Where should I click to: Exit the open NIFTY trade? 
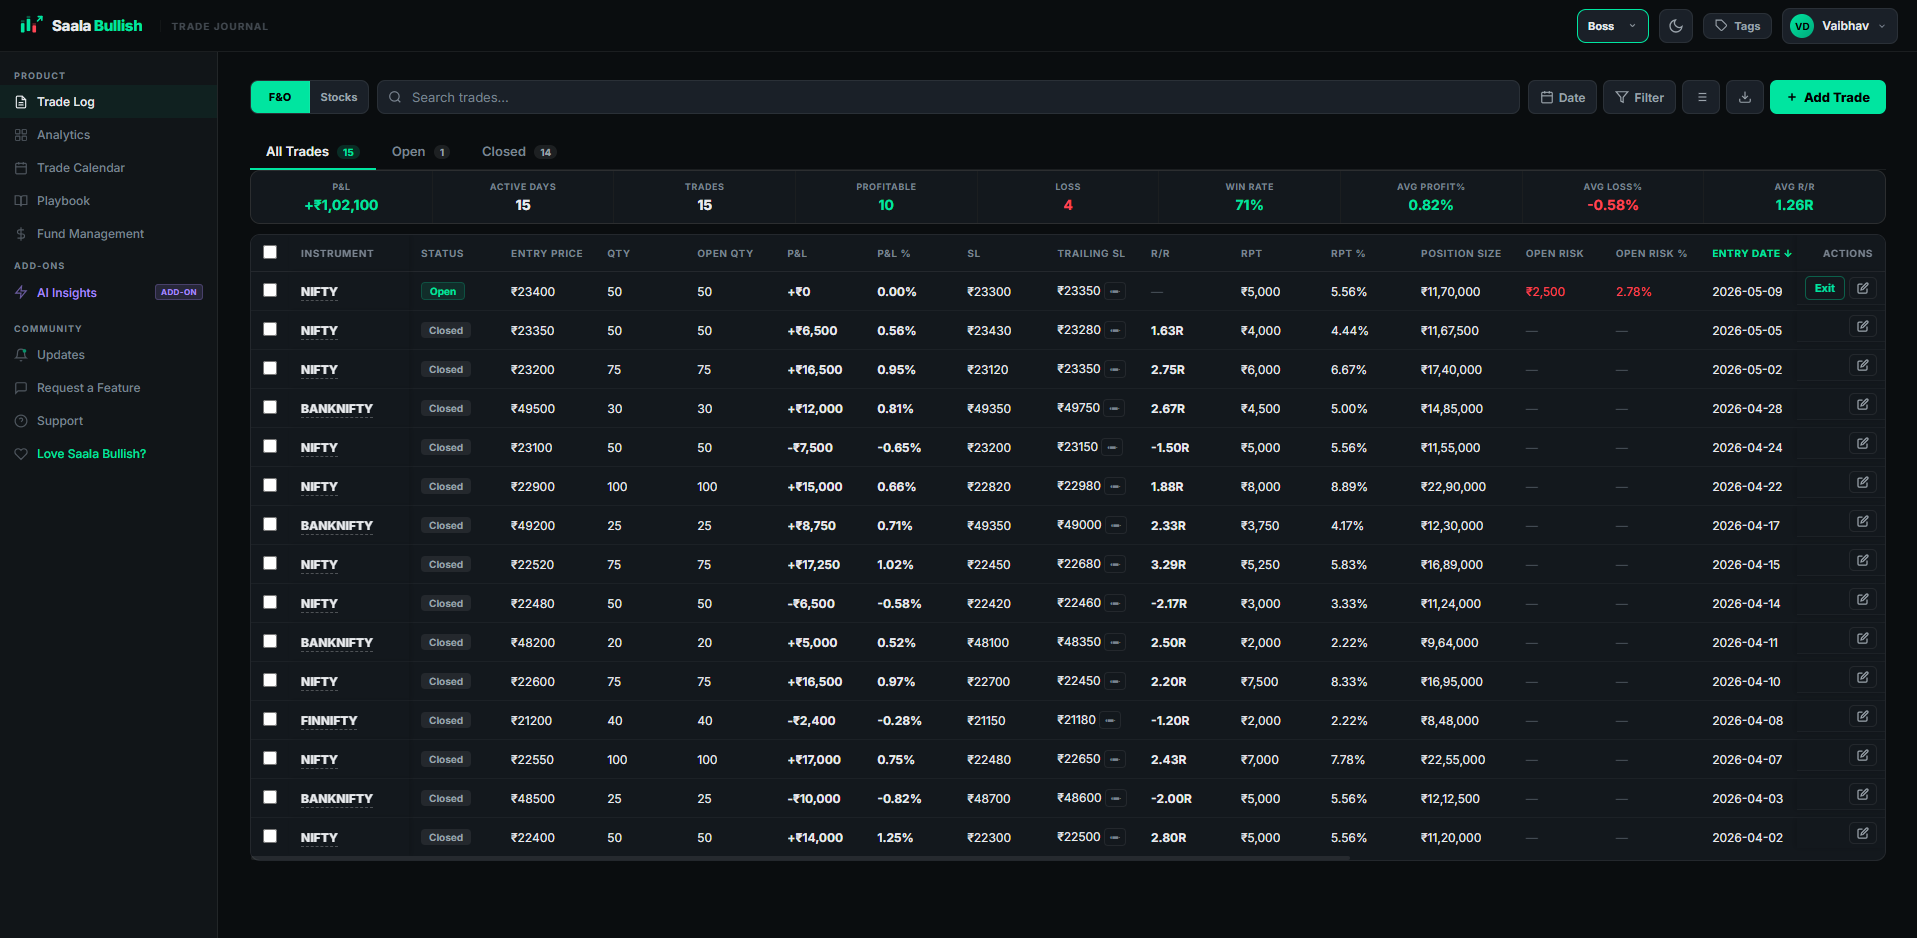(x=1824, y=288)
